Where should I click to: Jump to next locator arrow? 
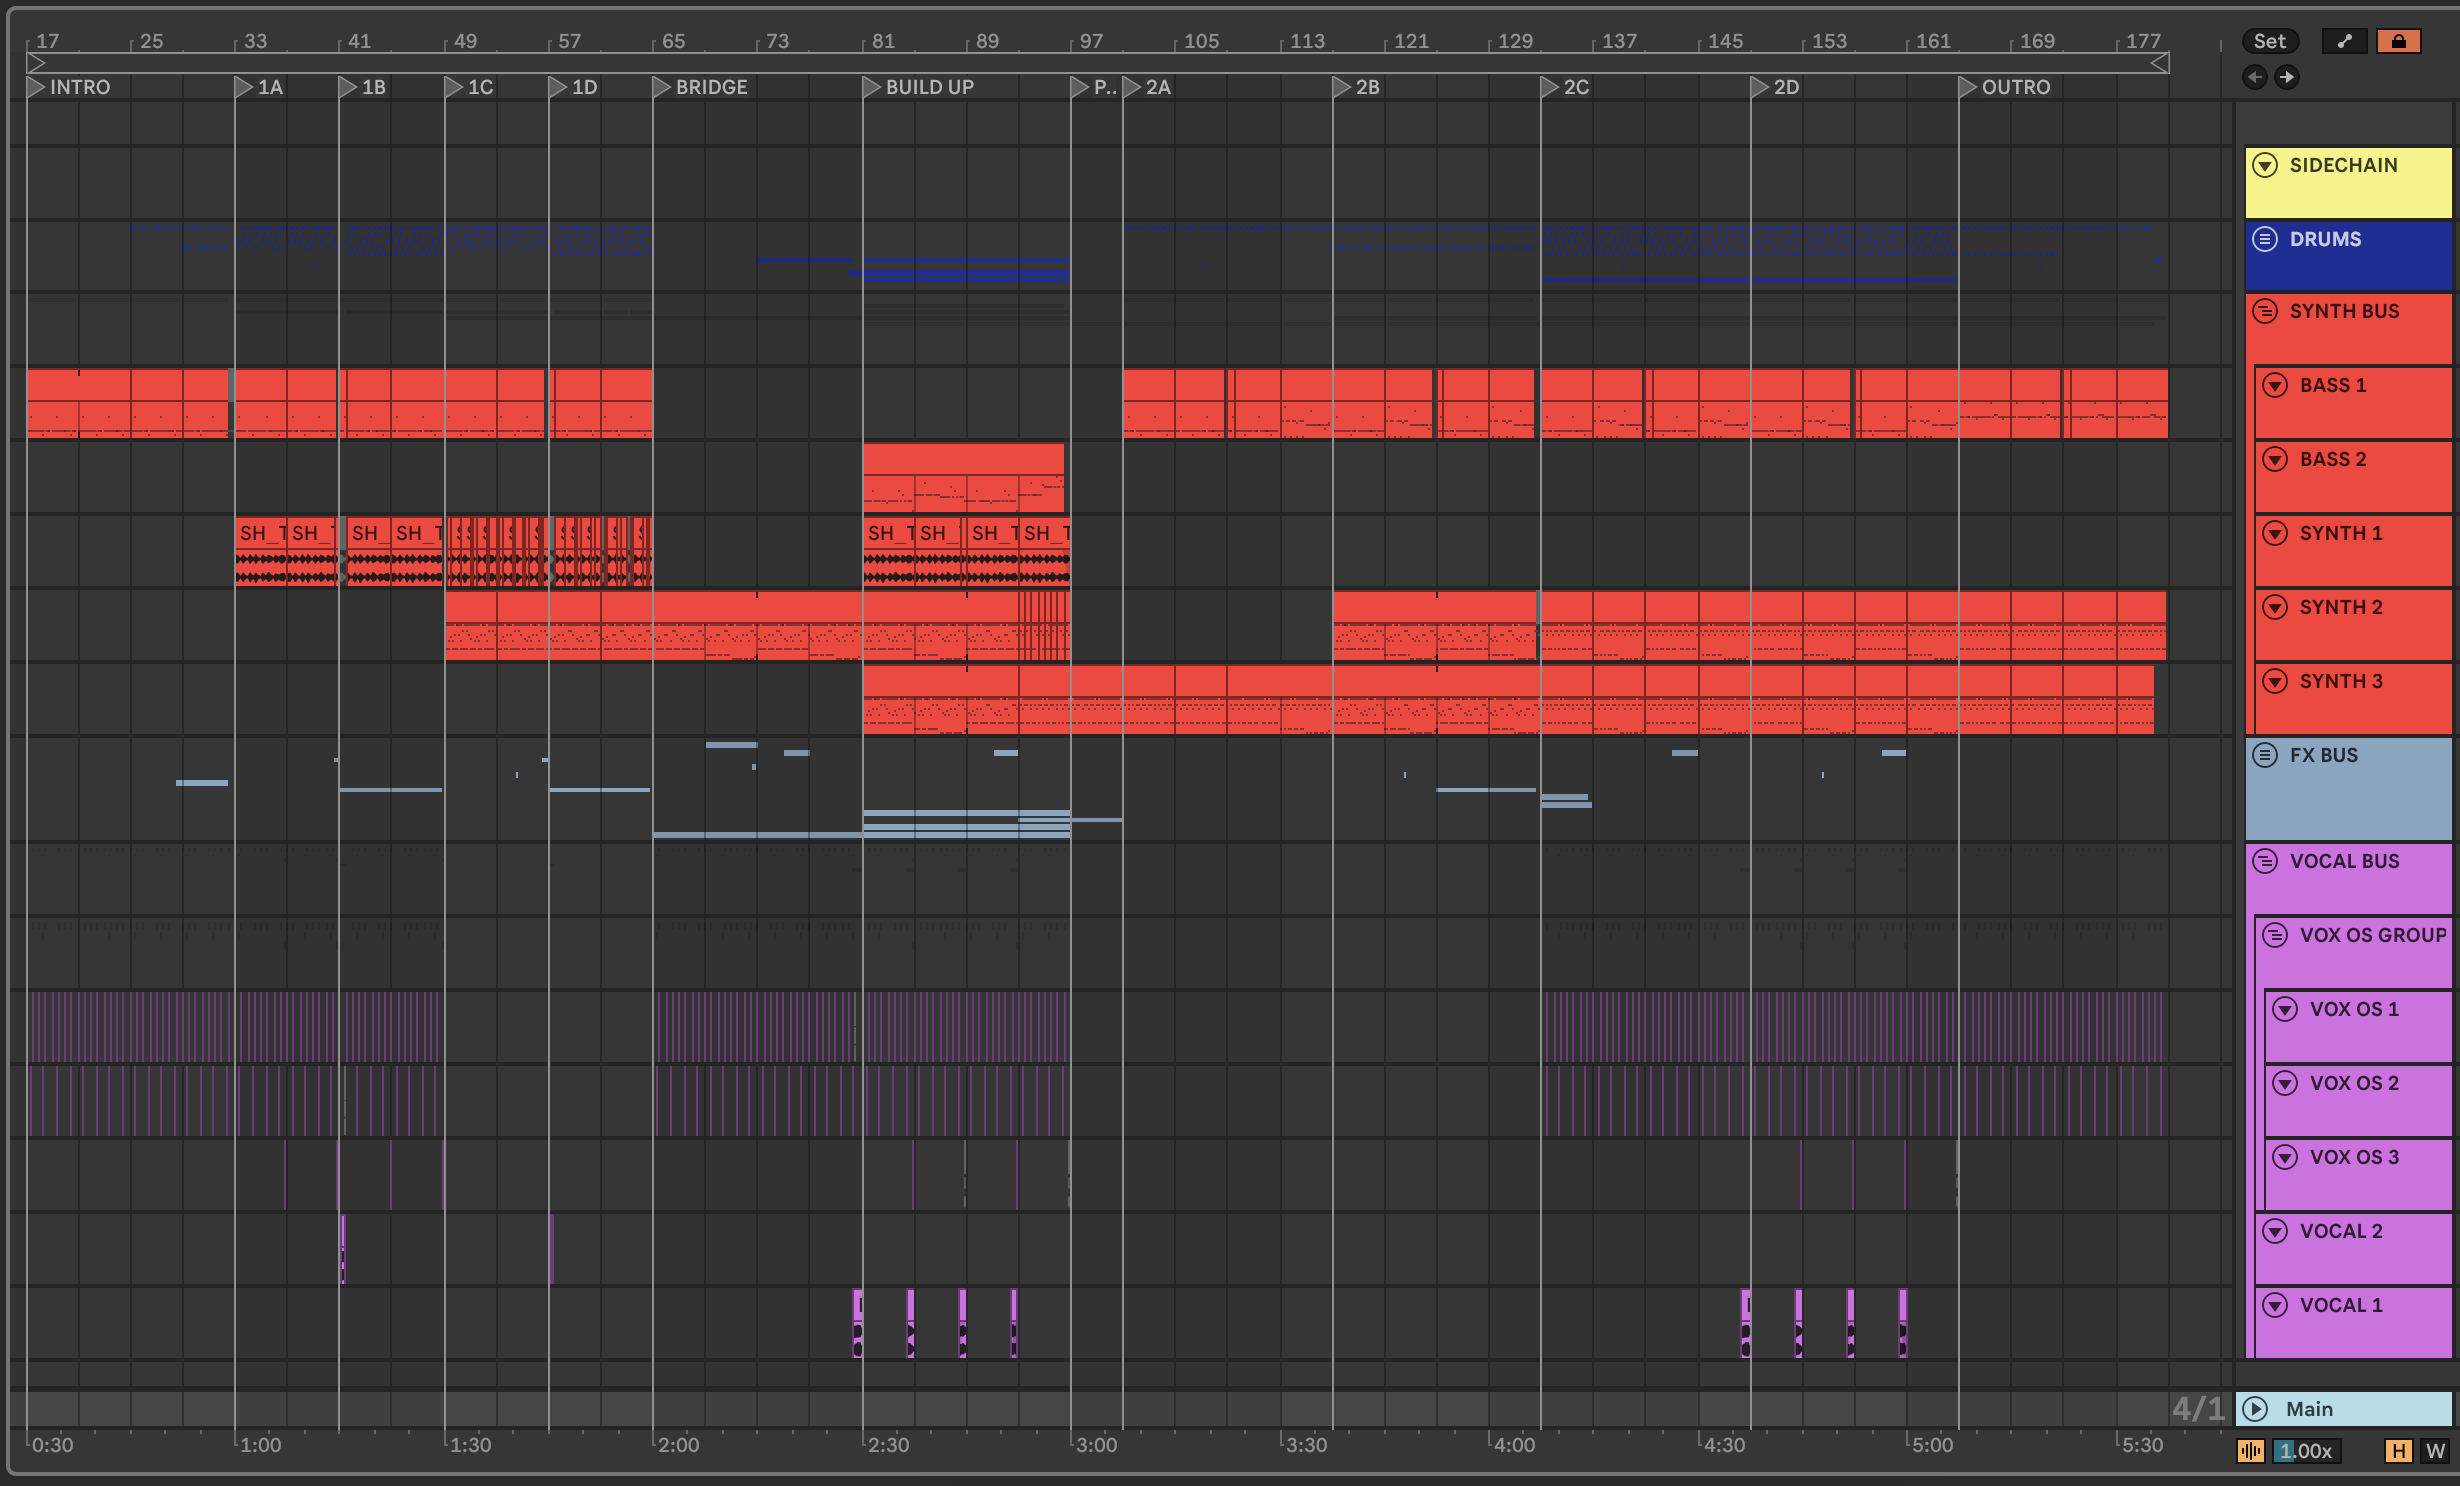(2287, 77)
